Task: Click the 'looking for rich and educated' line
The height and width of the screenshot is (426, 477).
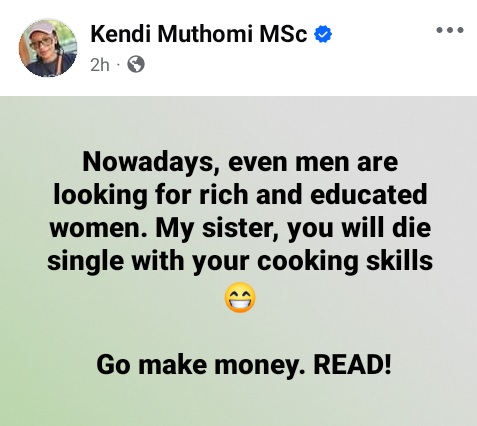Action: [x=240, y=195]
